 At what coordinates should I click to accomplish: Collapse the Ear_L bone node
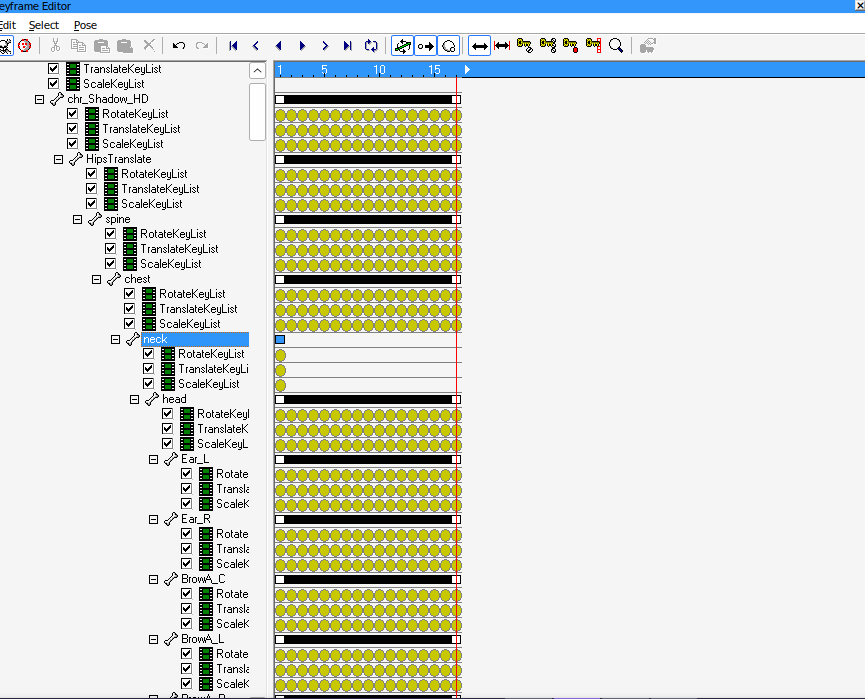(x=154, y=459)
